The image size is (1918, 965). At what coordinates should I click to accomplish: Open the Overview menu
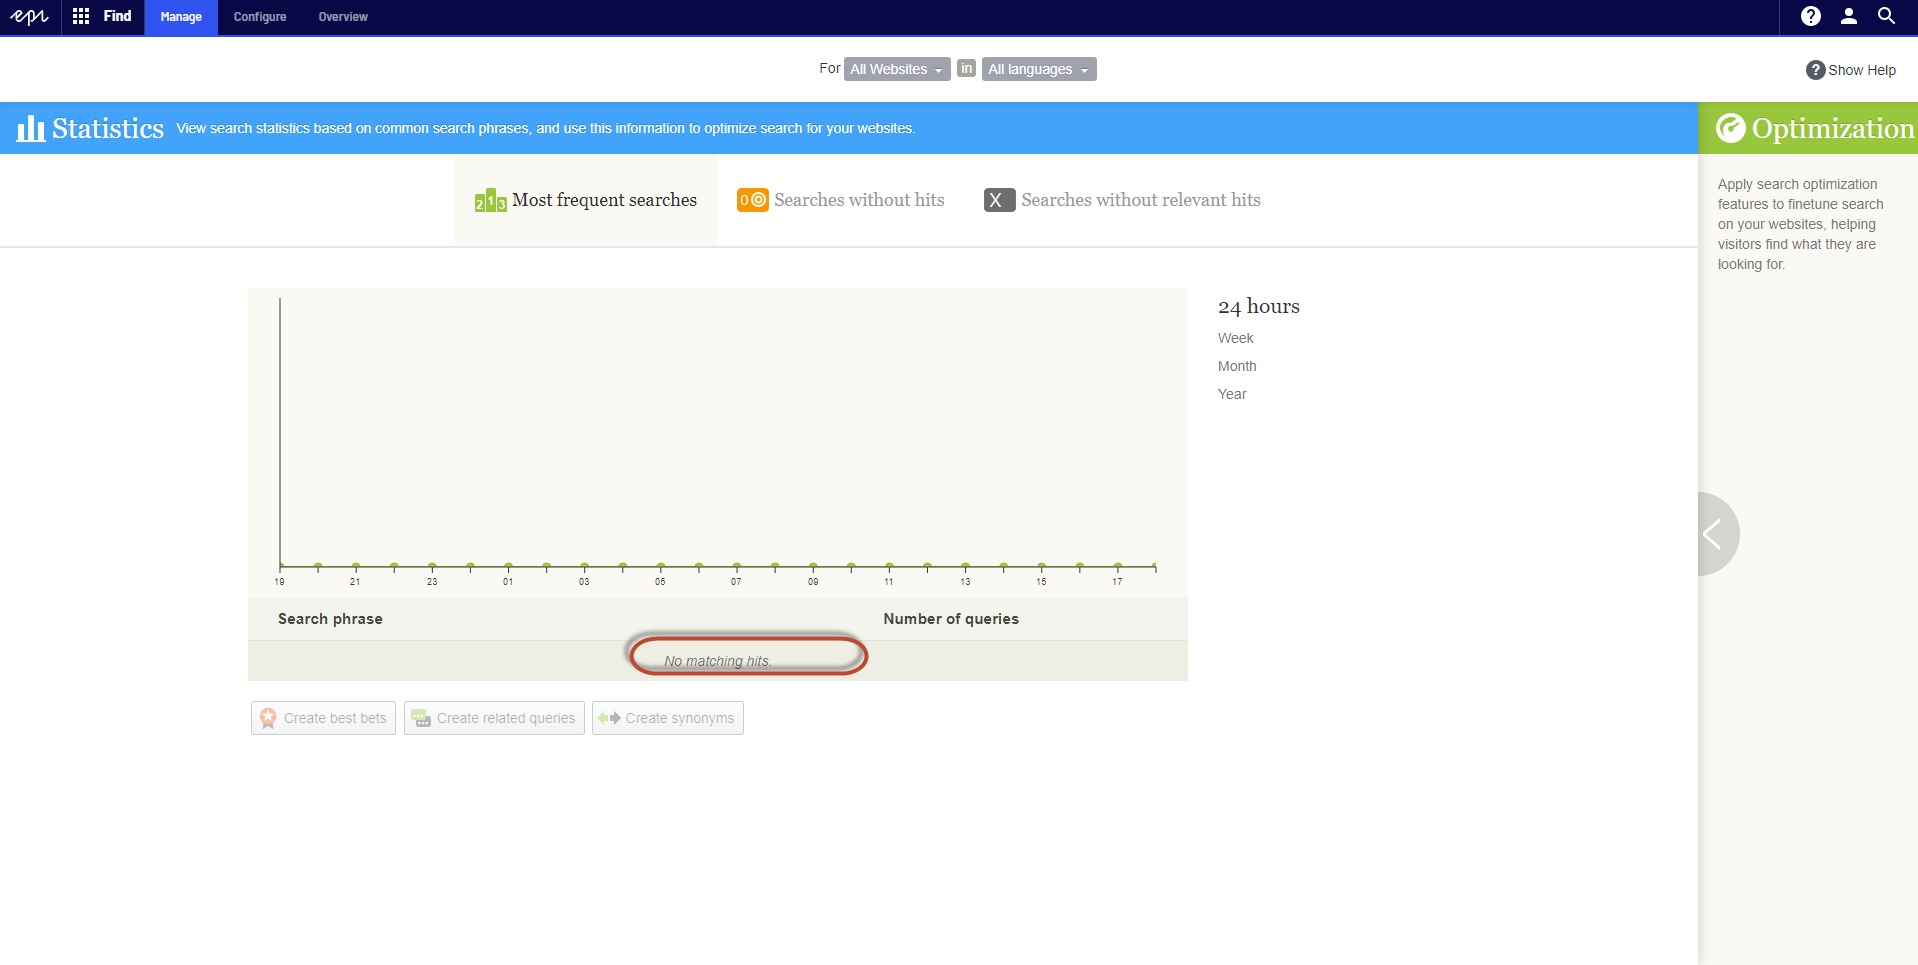click(x=342, y=17)
